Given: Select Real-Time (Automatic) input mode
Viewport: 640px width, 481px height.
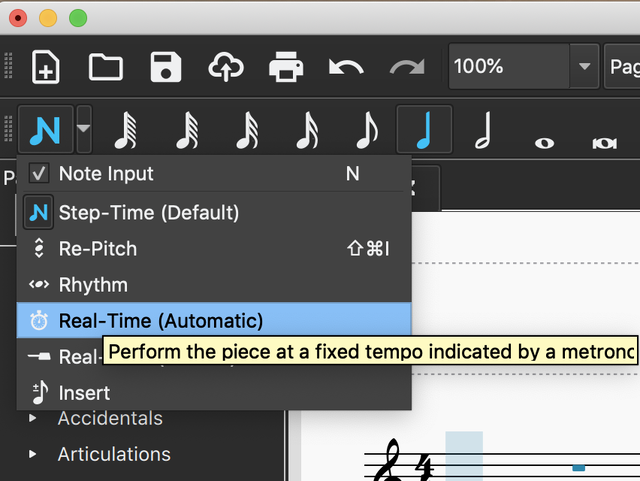Looking at the screenshot, I should point(160,321).
